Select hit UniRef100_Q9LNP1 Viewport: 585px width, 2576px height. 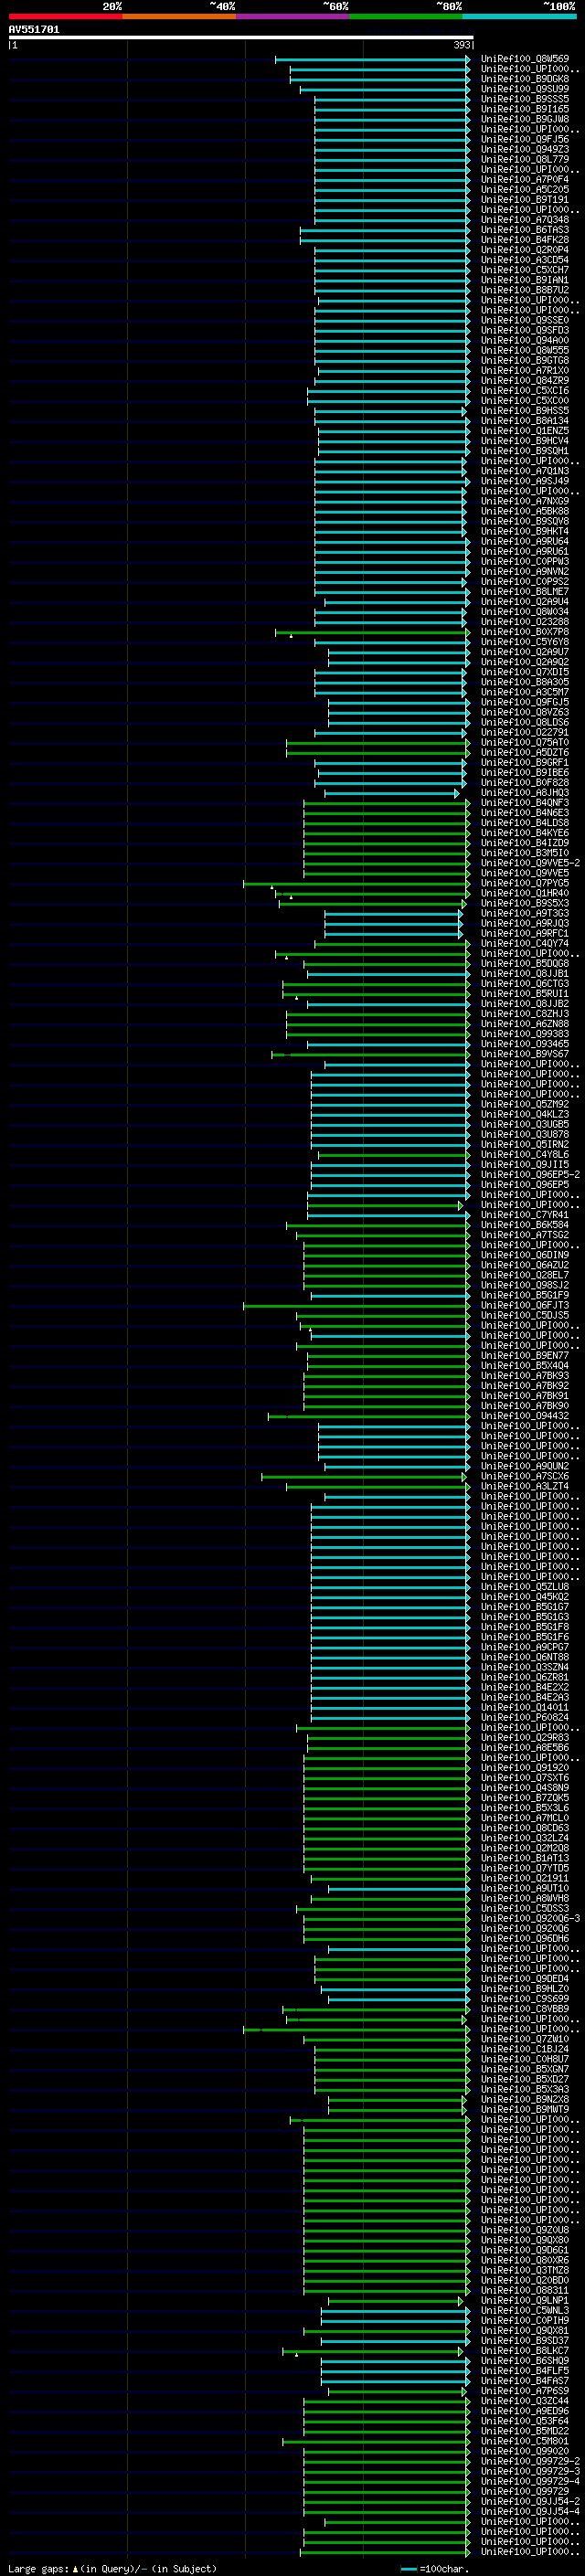(525, 2300)
